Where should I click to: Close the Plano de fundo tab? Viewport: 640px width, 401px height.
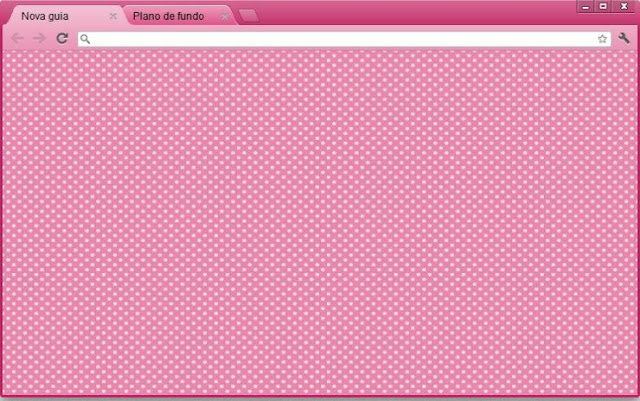point(224,16)
